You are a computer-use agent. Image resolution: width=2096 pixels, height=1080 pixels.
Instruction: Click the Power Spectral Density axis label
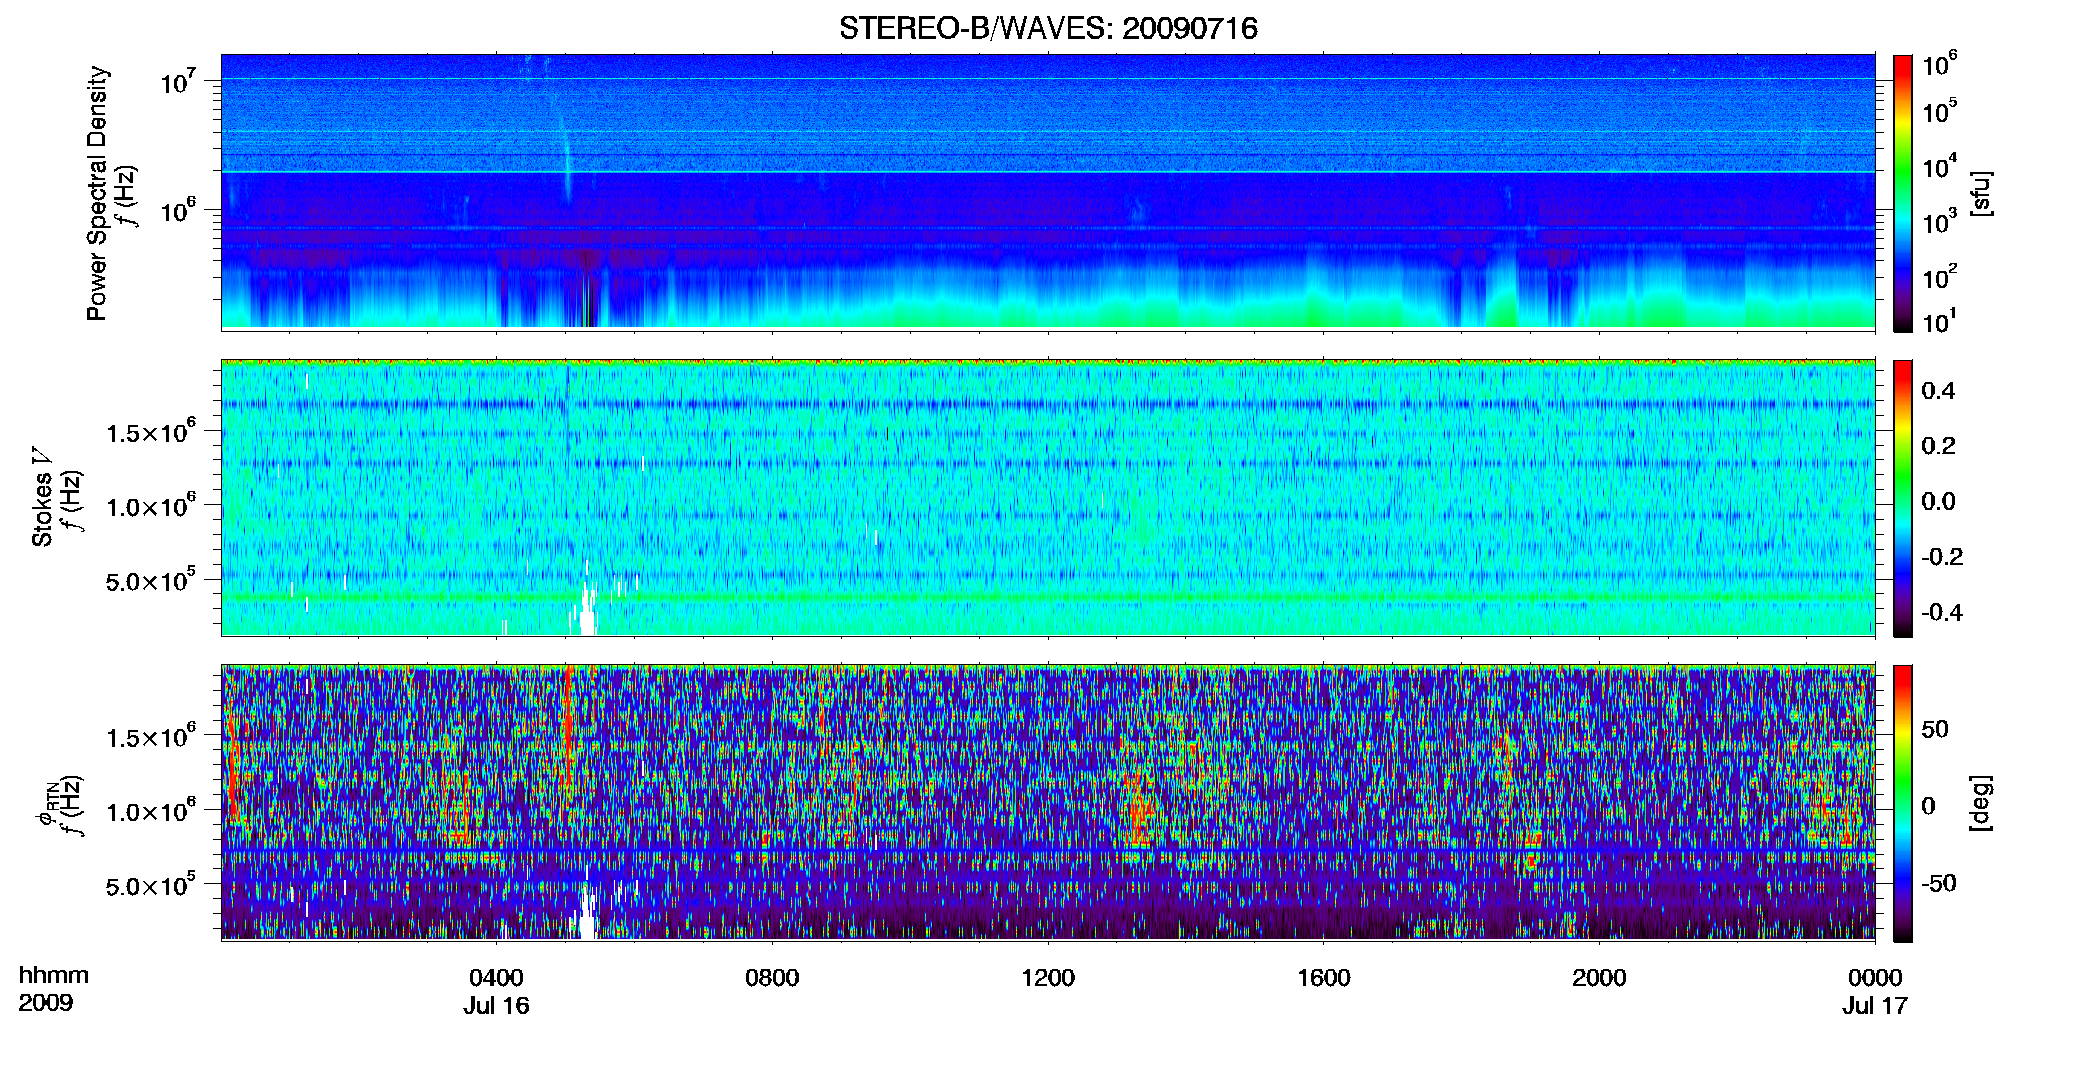point(97,193)
